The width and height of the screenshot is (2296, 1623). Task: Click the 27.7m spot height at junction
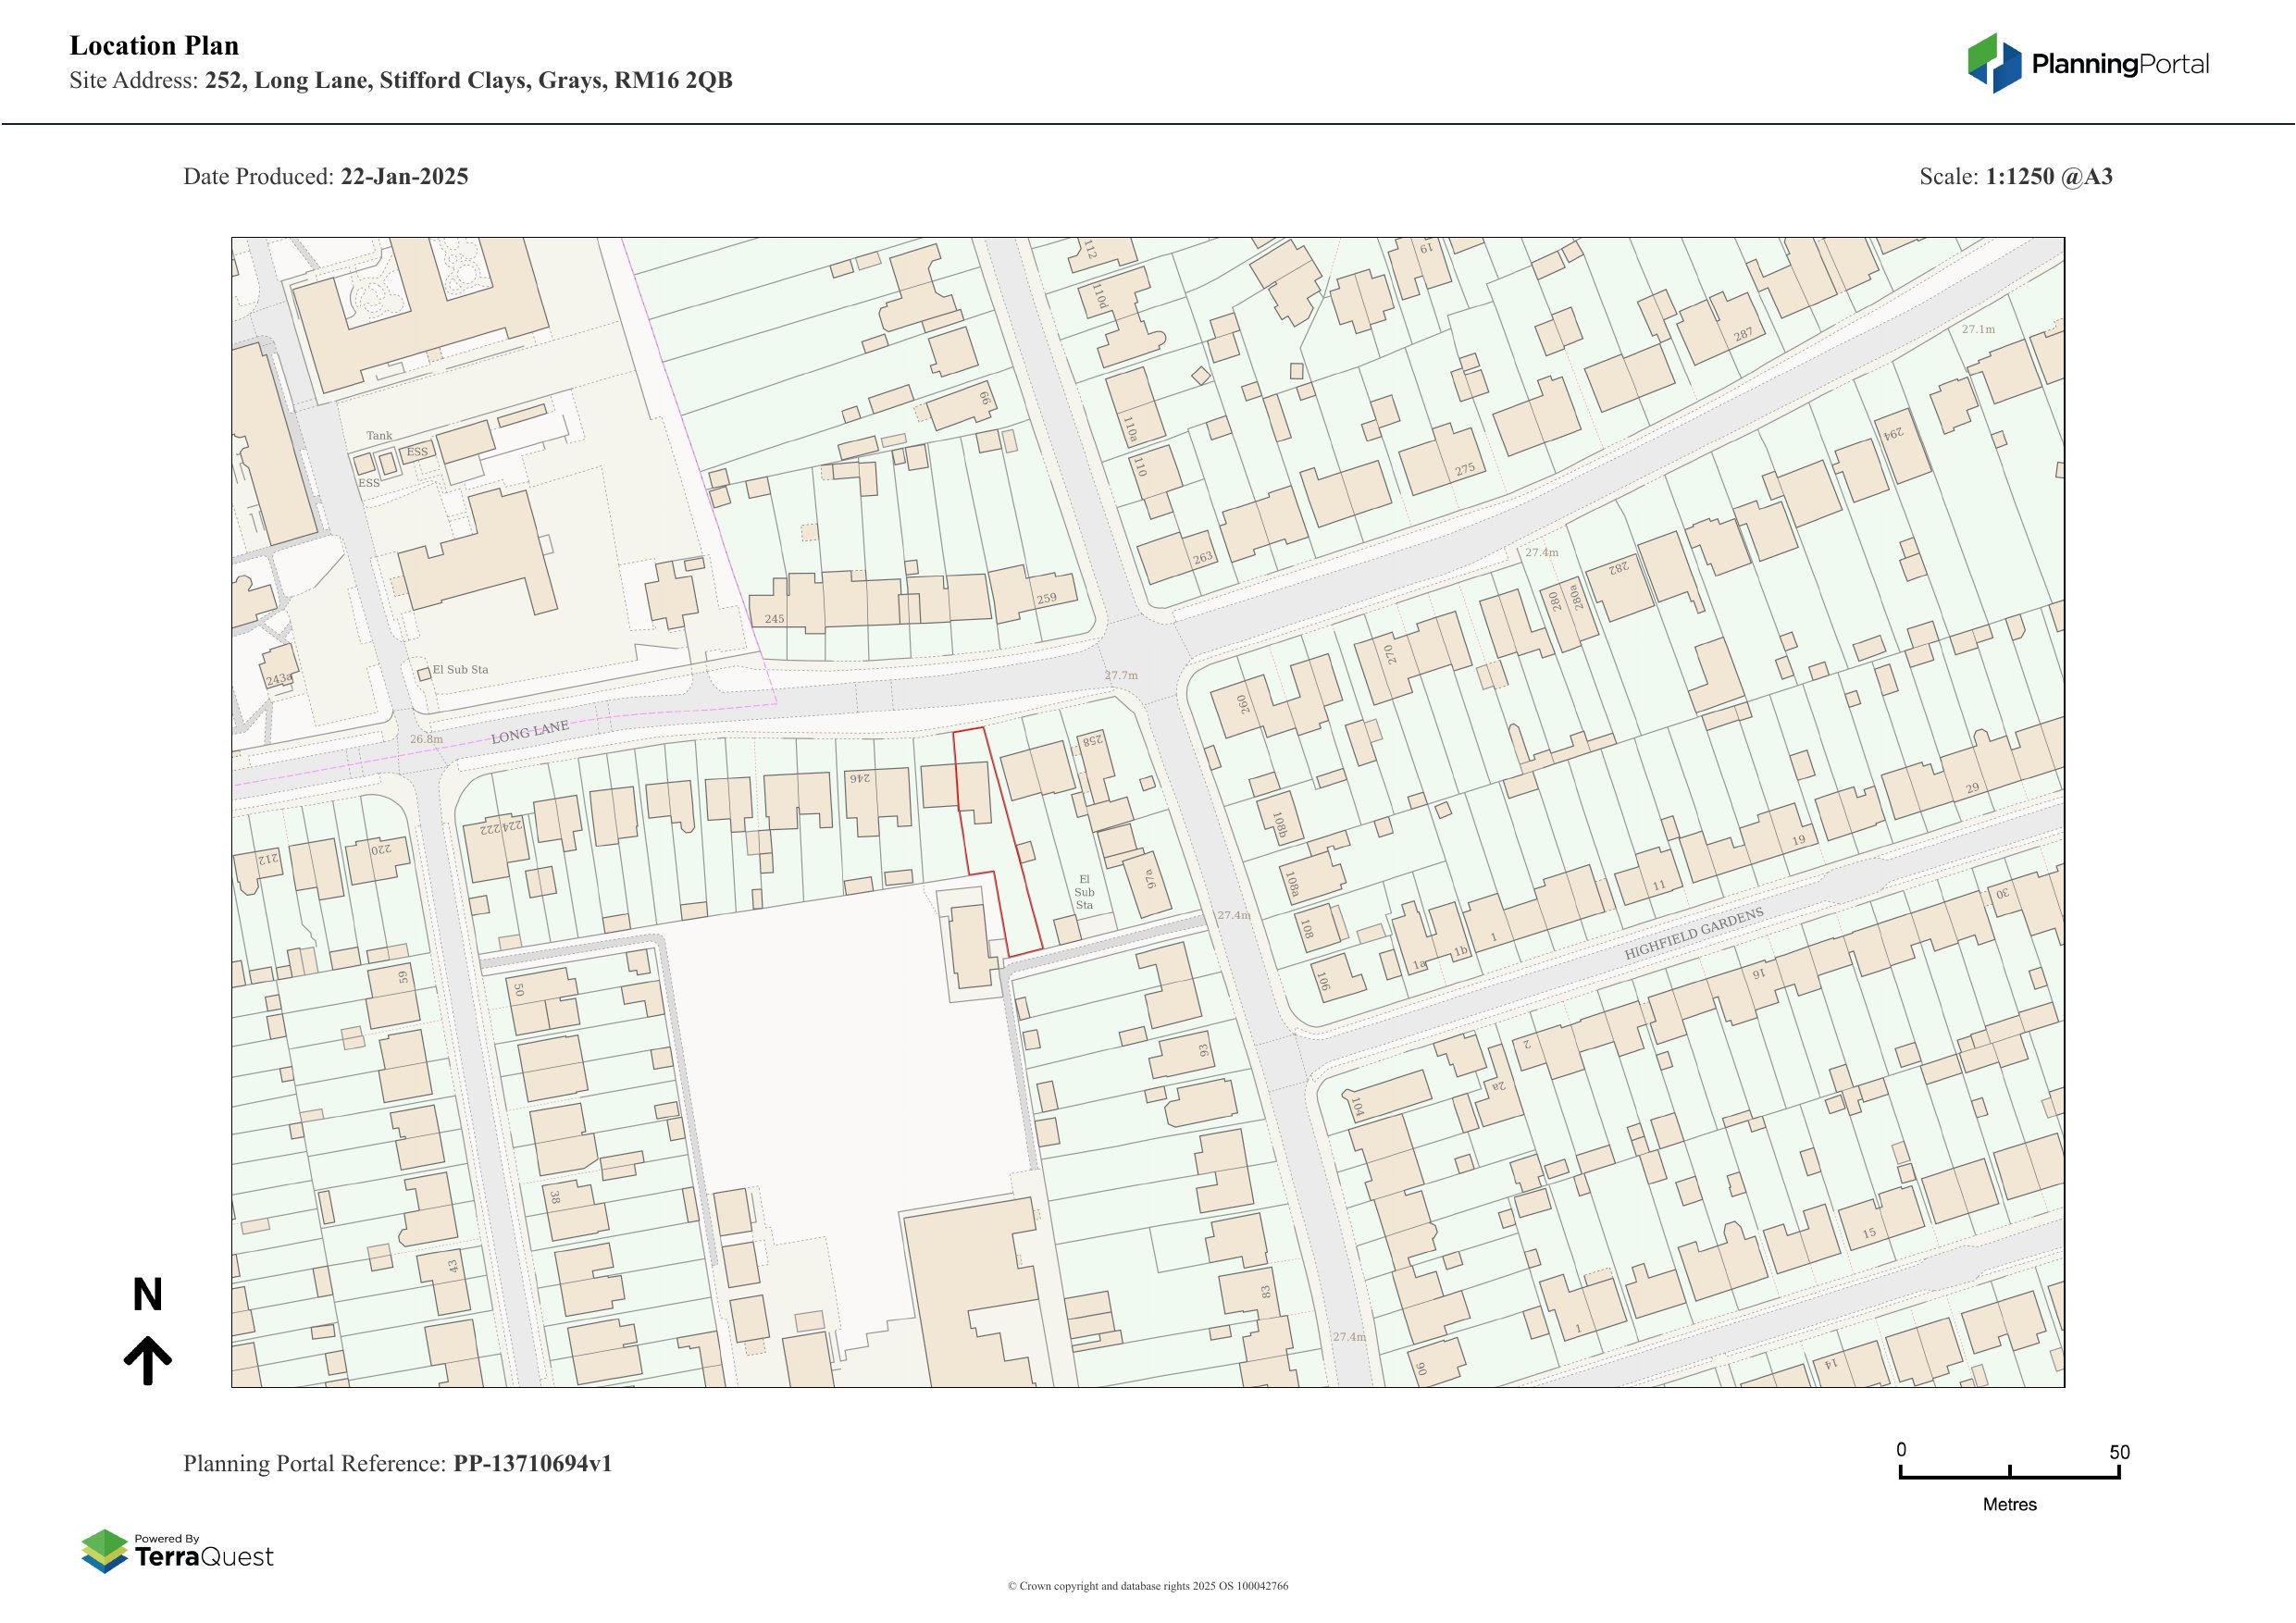click(1121, 675)
